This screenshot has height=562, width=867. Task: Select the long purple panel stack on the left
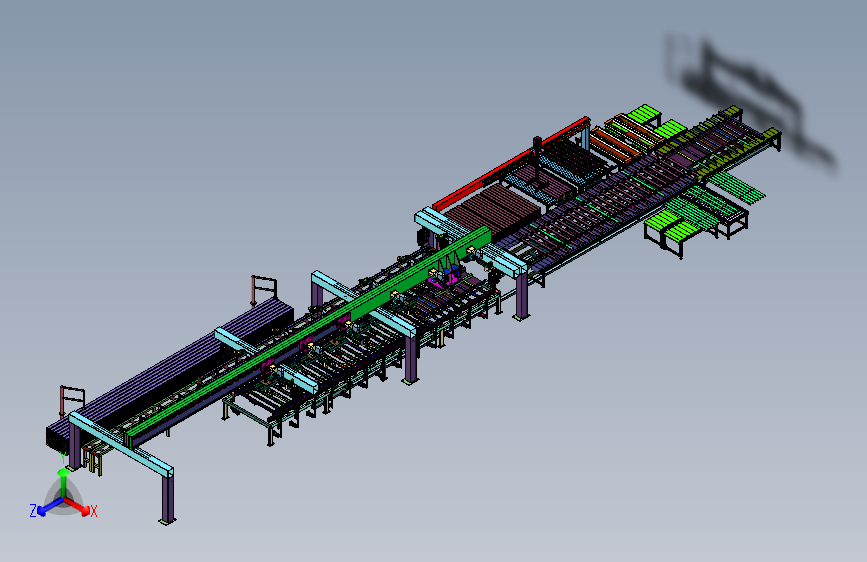(169, 371)
